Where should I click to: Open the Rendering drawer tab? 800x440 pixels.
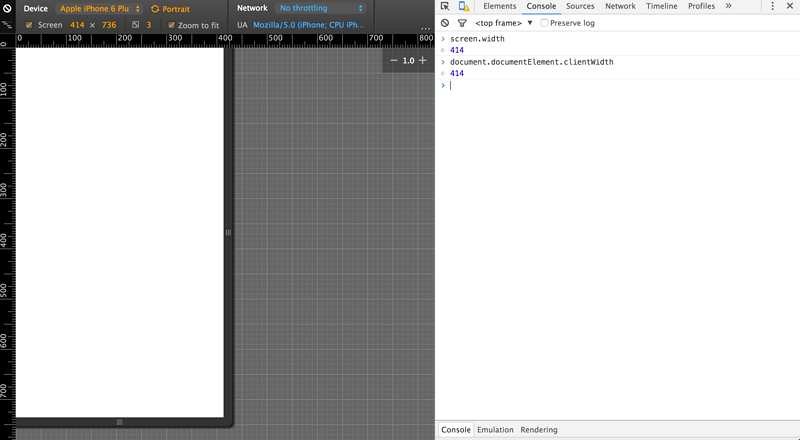tap(539, 430)
